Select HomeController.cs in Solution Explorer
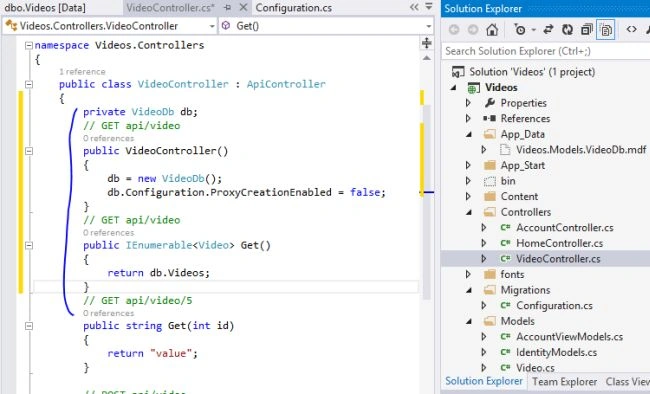650x394 pixels. pyautogui.click(x=559, y=243)
